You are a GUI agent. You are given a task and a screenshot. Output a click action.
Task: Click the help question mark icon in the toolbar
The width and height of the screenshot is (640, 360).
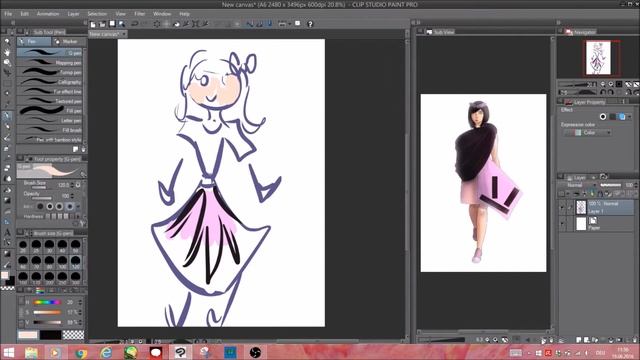310,24
